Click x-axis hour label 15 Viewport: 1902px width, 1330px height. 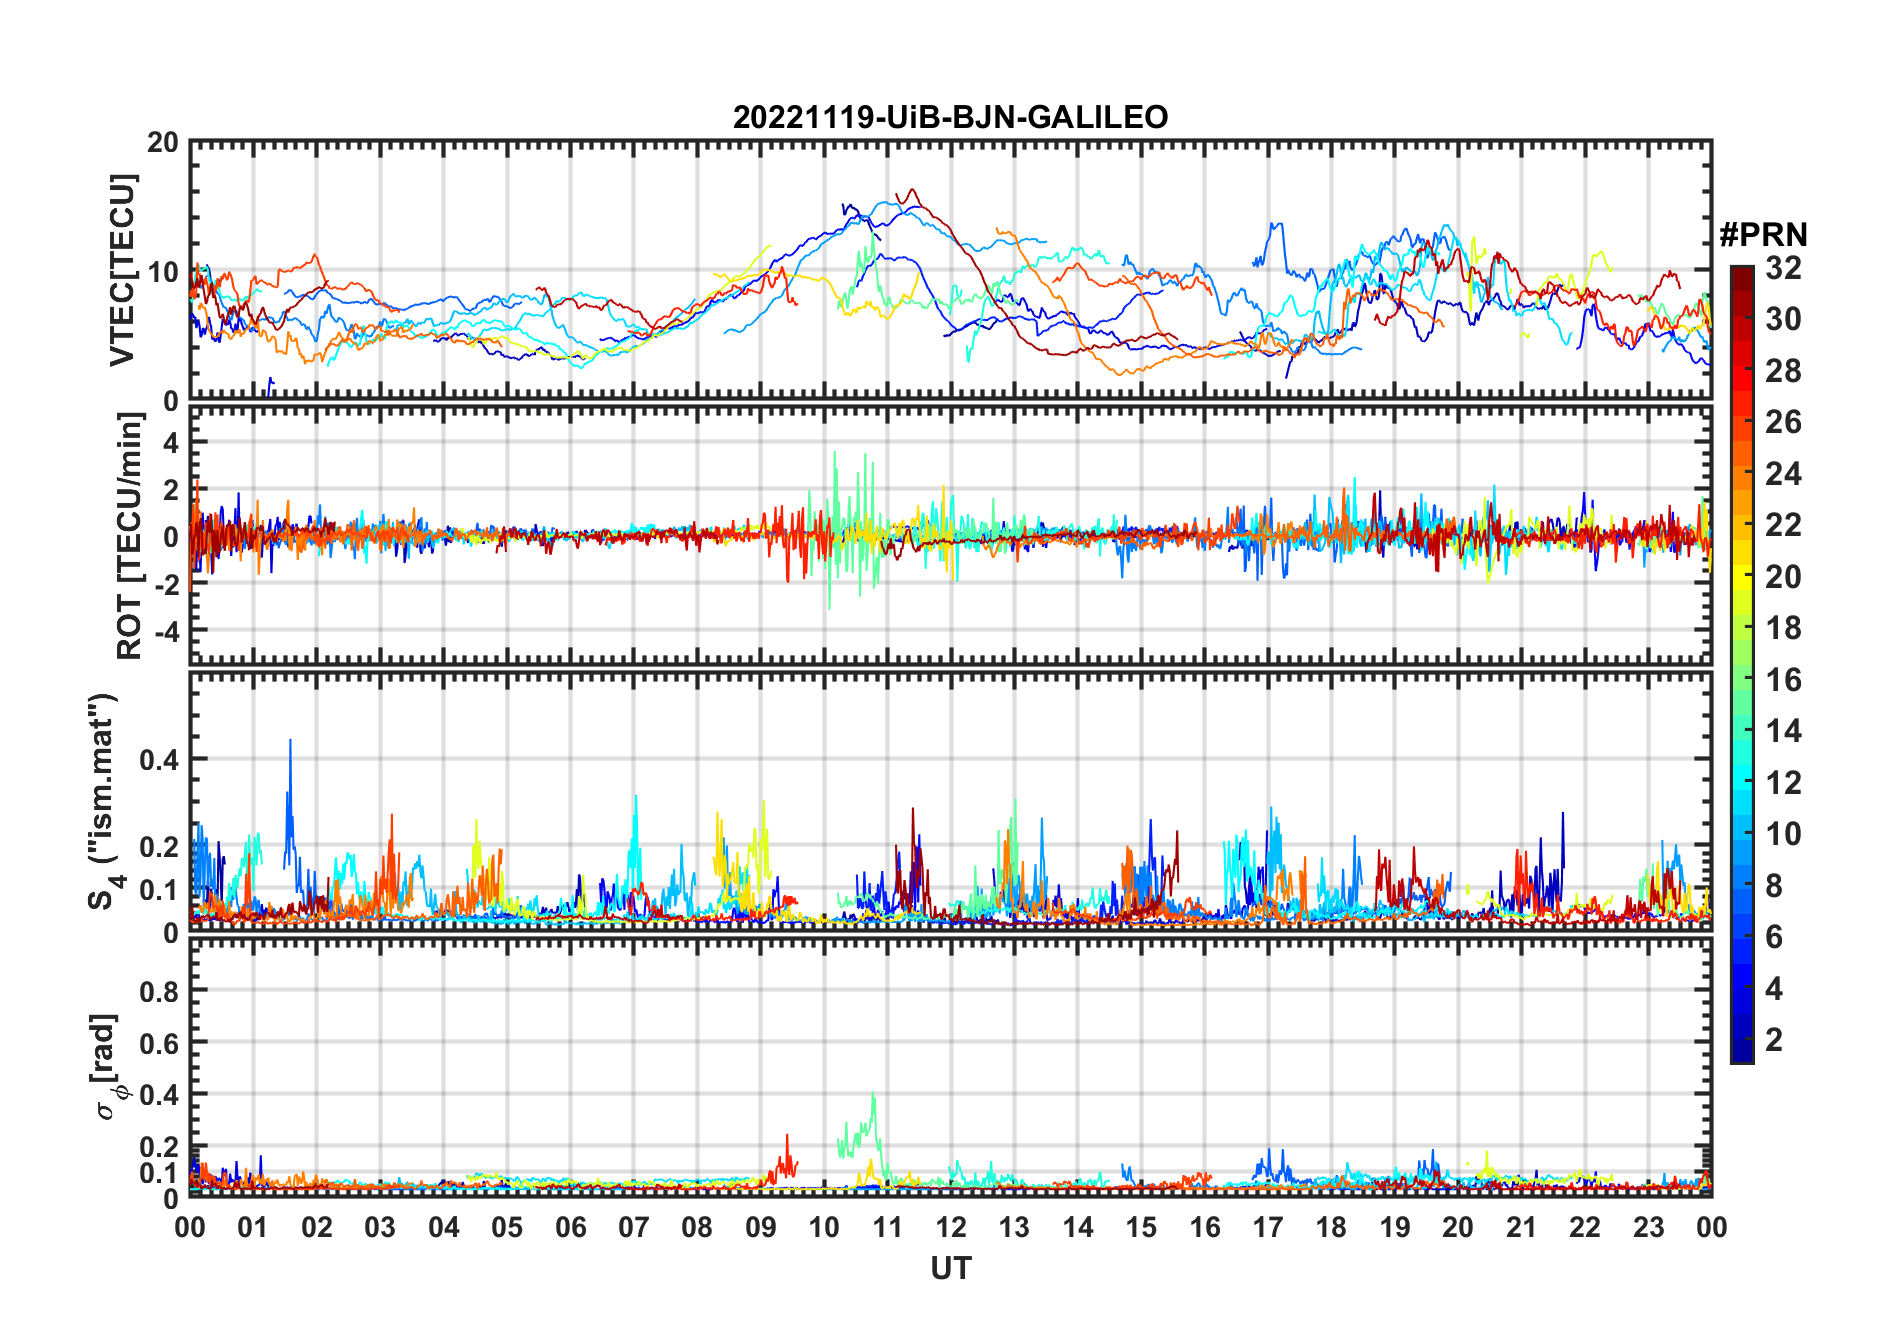1141,1227
